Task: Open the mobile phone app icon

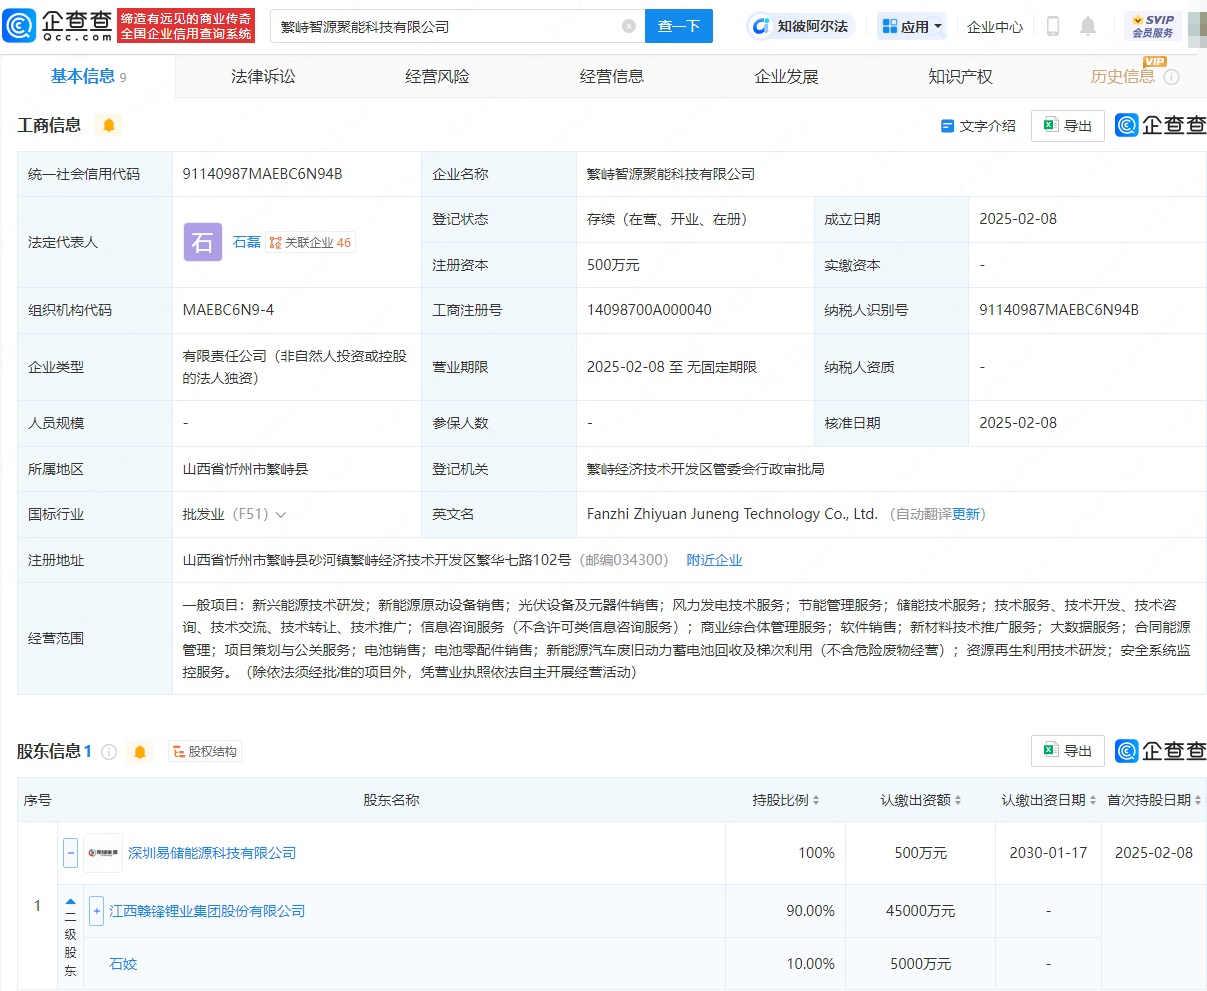Action: coord(1053,26)
